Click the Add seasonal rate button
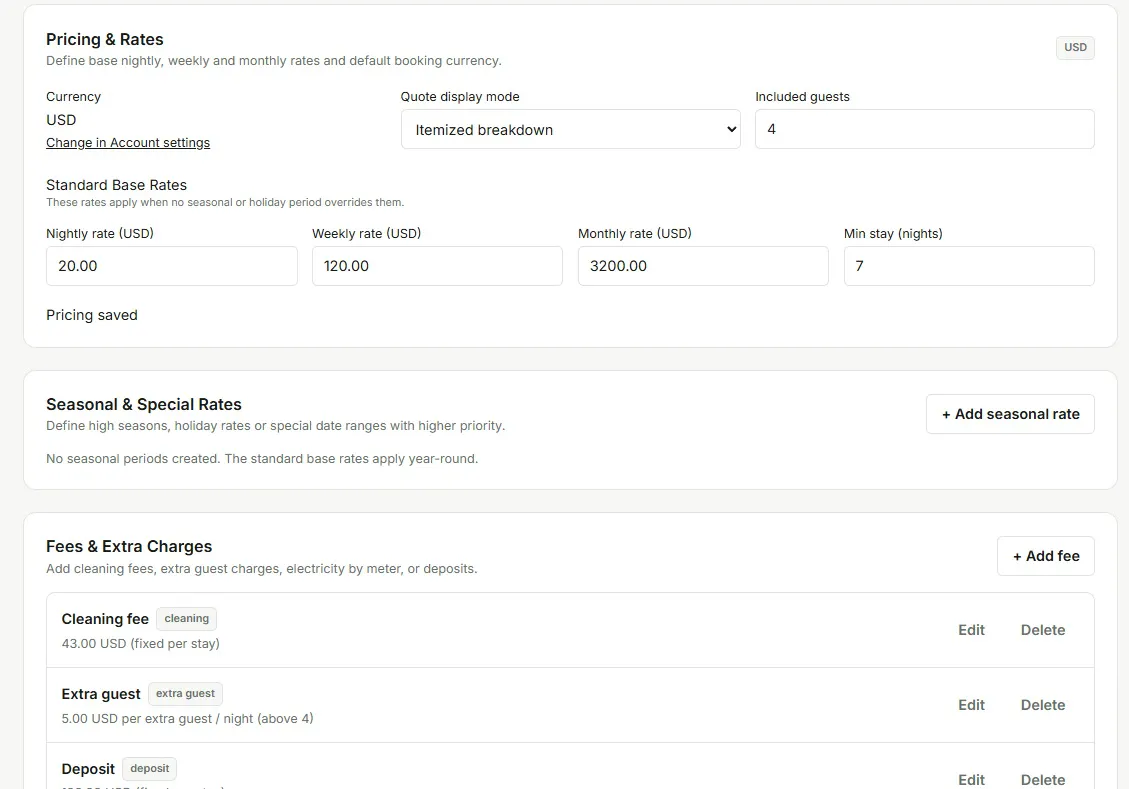Image resolution: width=1129 pixels, height=789 pixels. (x=1010, y=414)
